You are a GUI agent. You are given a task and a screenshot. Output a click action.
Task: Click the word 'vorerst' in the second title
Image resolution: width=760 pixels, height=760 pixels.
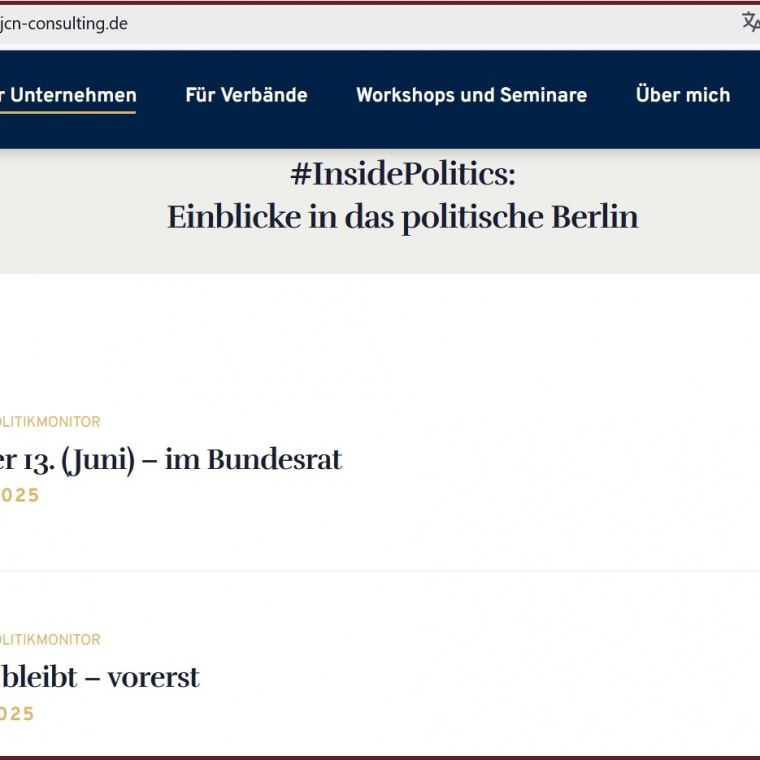(153, 677)
